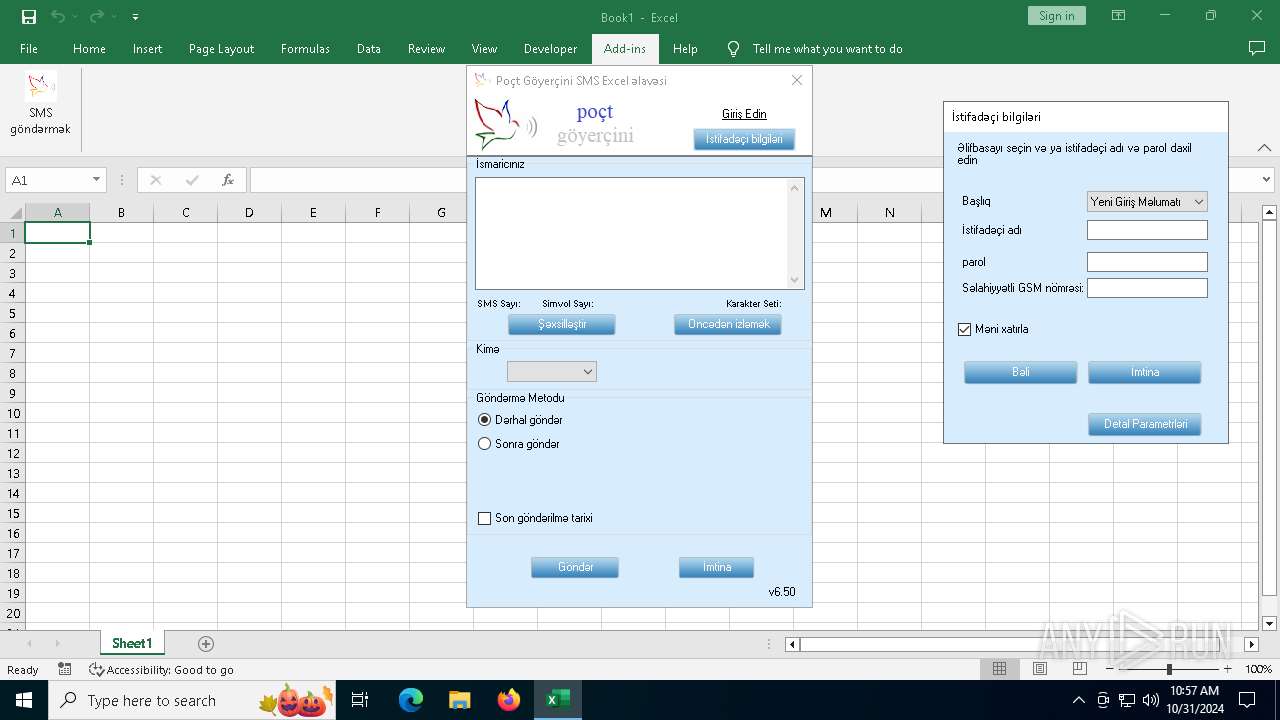
Task: Open the Başlıq dropdown Yeni Giriş Məlumatı
Action: (x=1147, y=201)
